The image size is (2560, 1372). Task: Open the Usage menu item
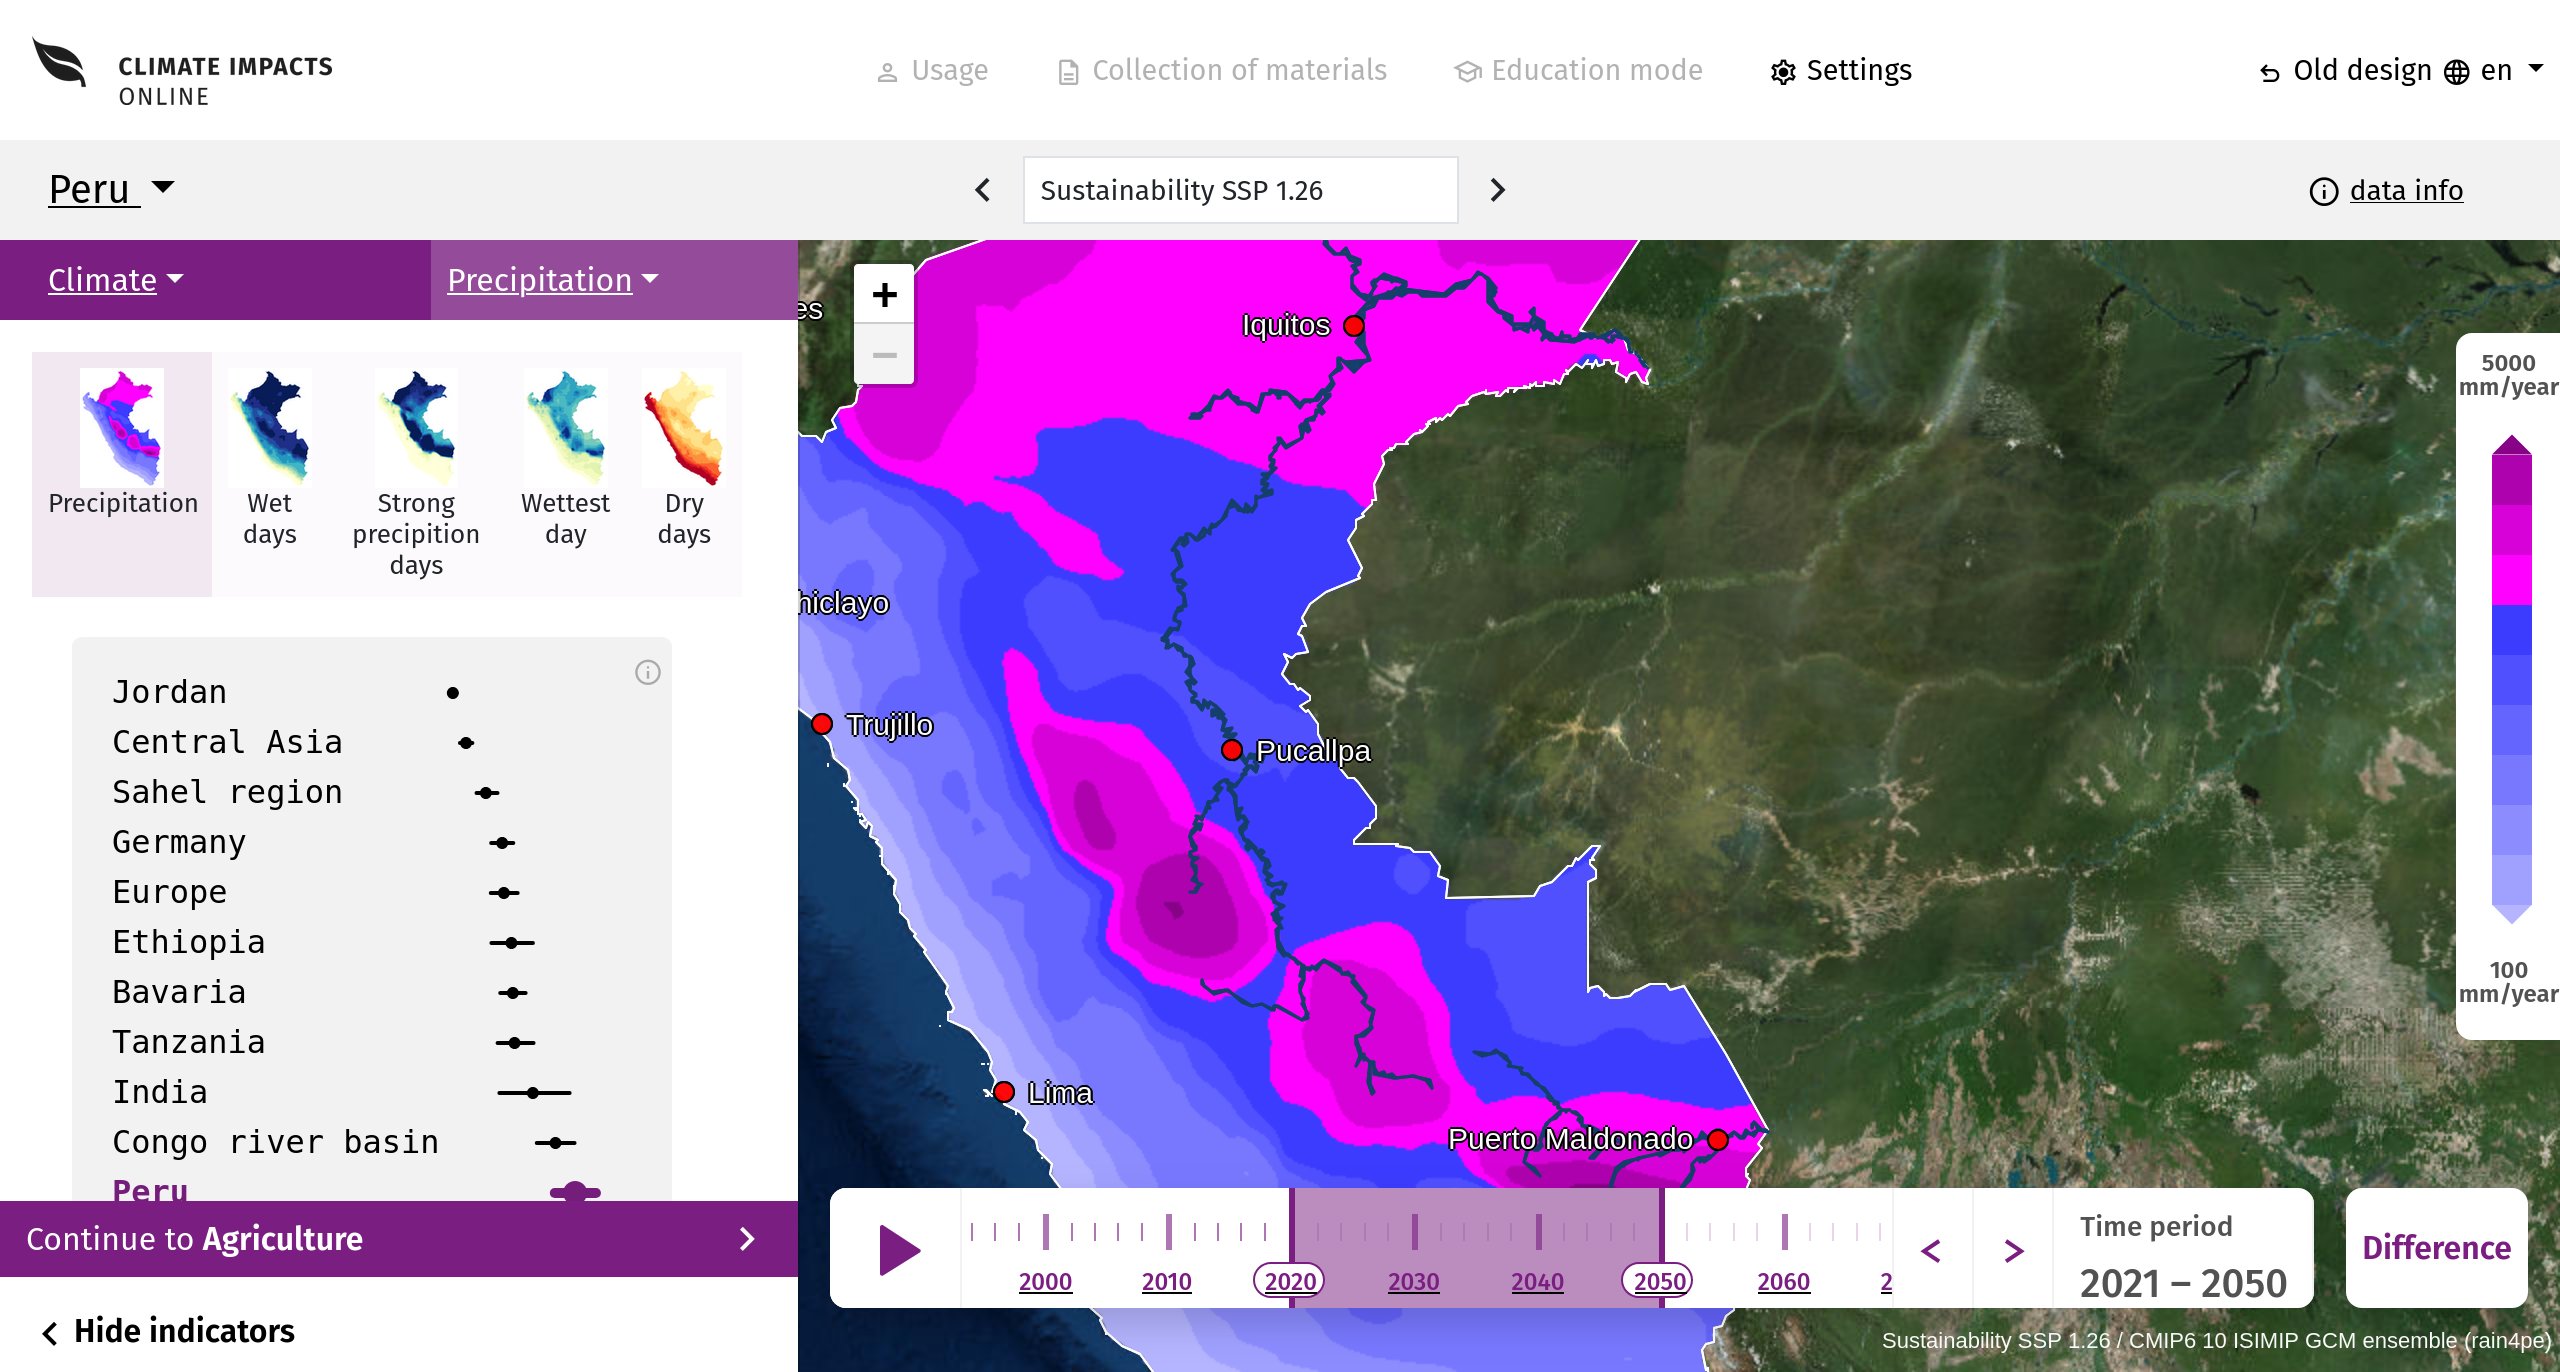click(932, 71)
